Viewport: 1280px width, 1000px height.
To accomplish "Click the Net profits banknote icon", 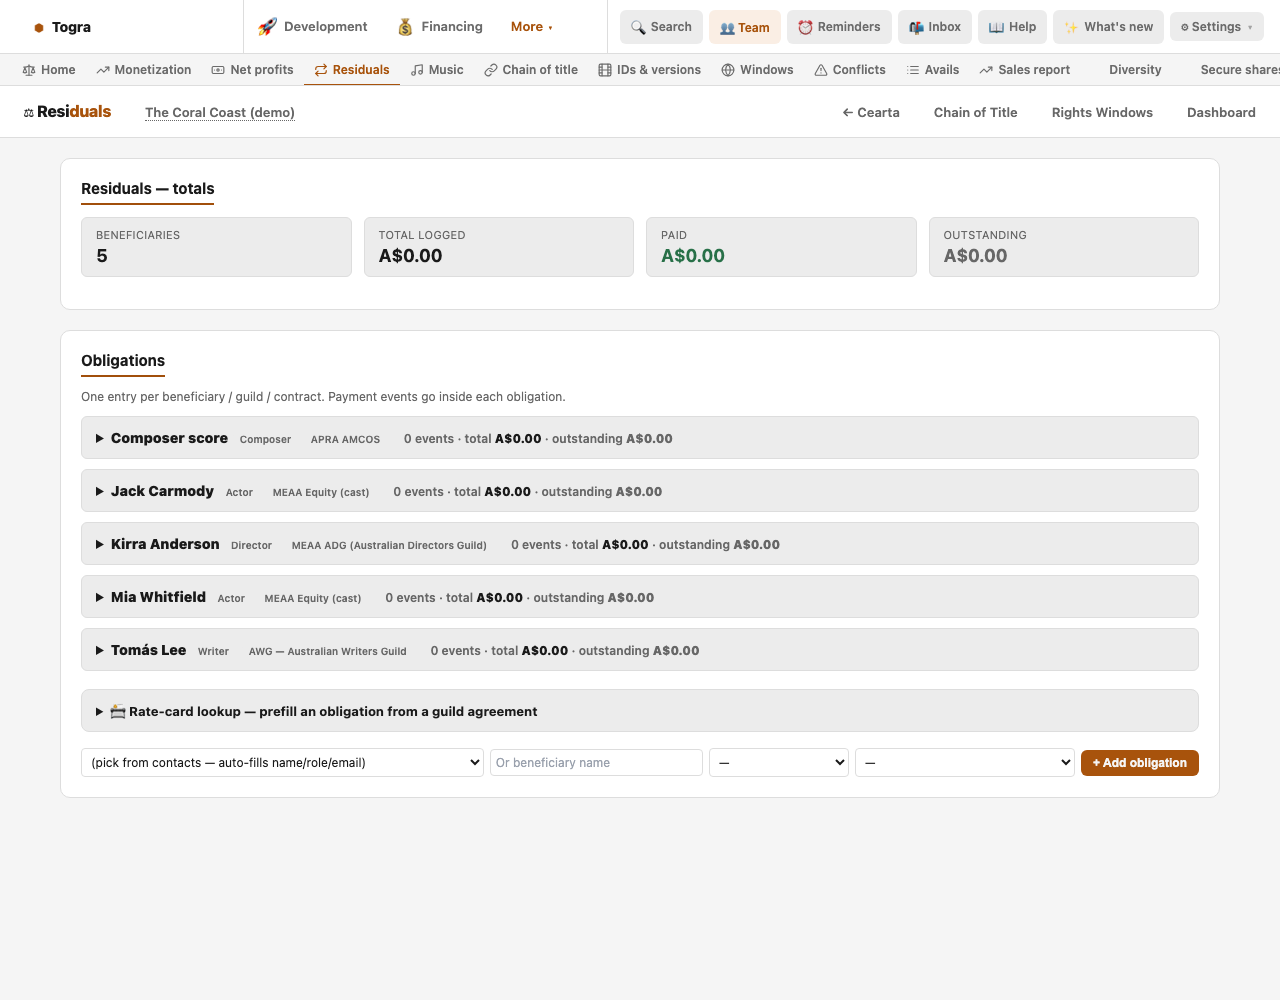I will coord(218,70).
